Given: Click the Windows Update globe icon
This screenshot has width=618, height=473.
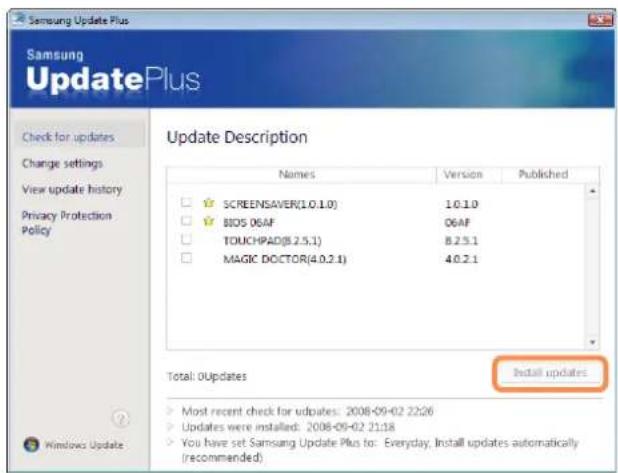Looking at the screenshot, I should click(x=31, y=445).
